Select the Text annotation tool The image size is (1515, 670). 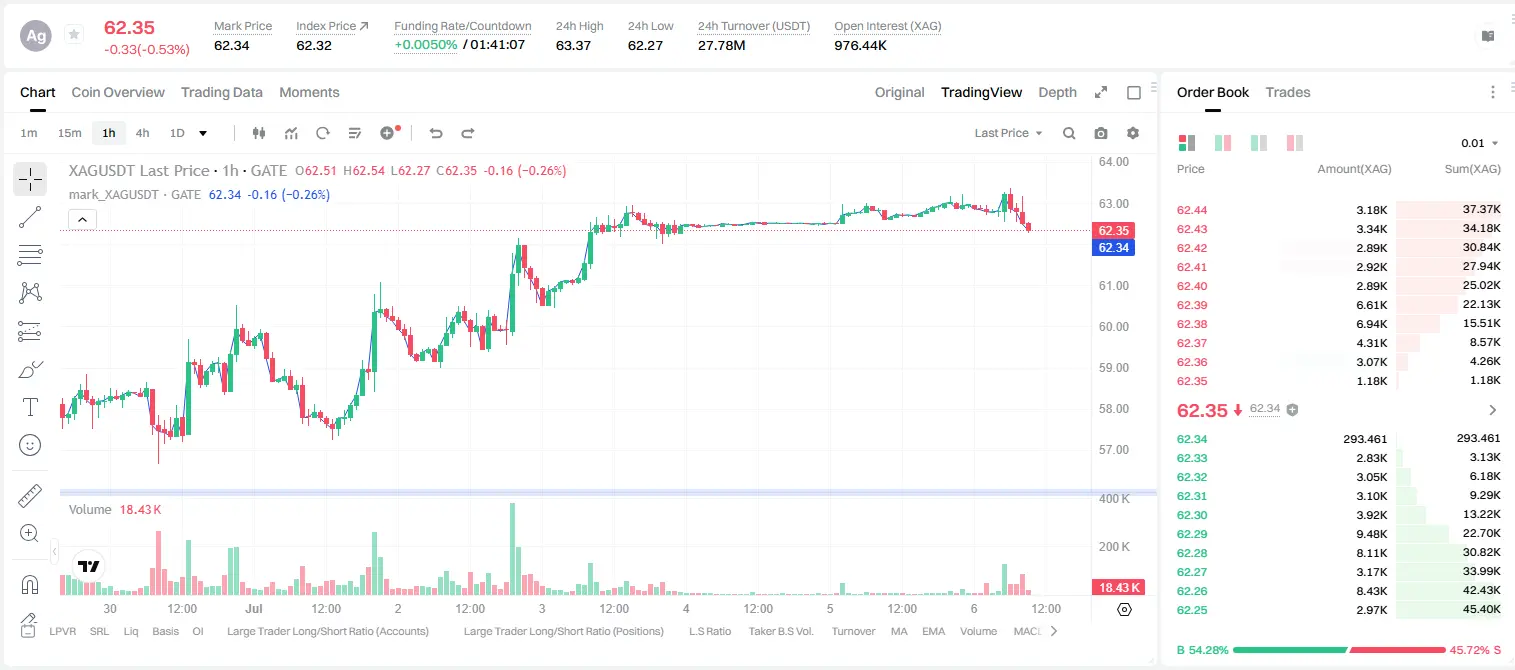(30, 407)
